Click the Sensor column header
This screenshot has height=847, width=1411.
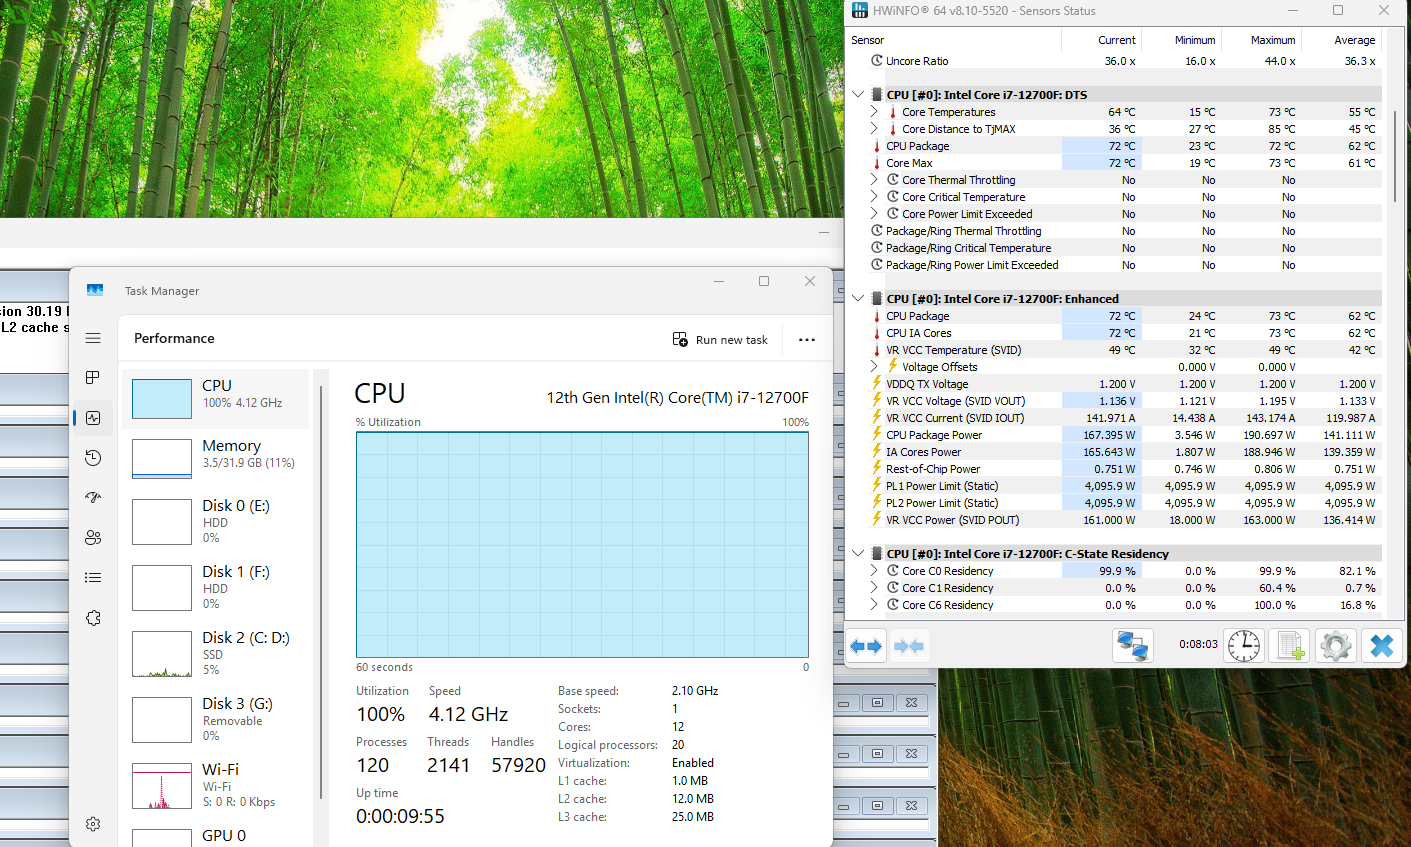[x=953, y=40]
